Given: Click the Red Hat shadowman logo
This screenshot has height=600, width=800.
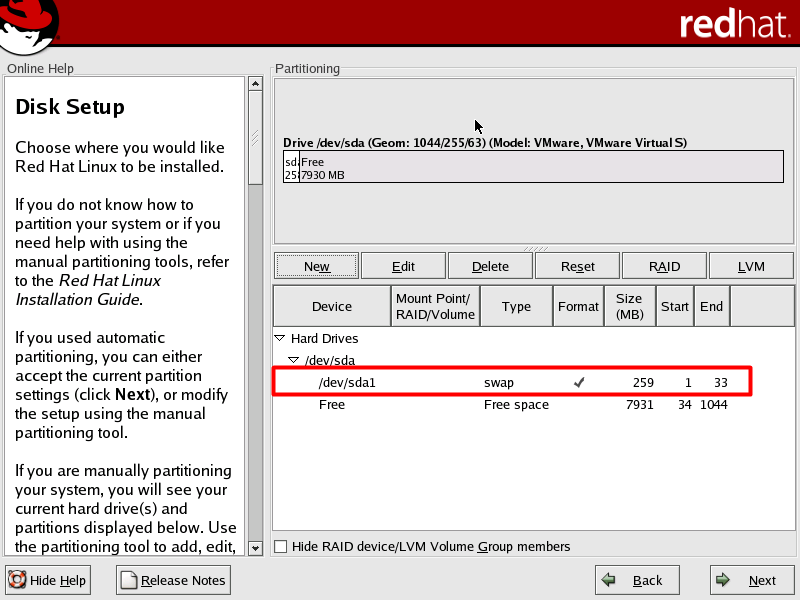Looking at the screenshot, I should tap(29, 27).
